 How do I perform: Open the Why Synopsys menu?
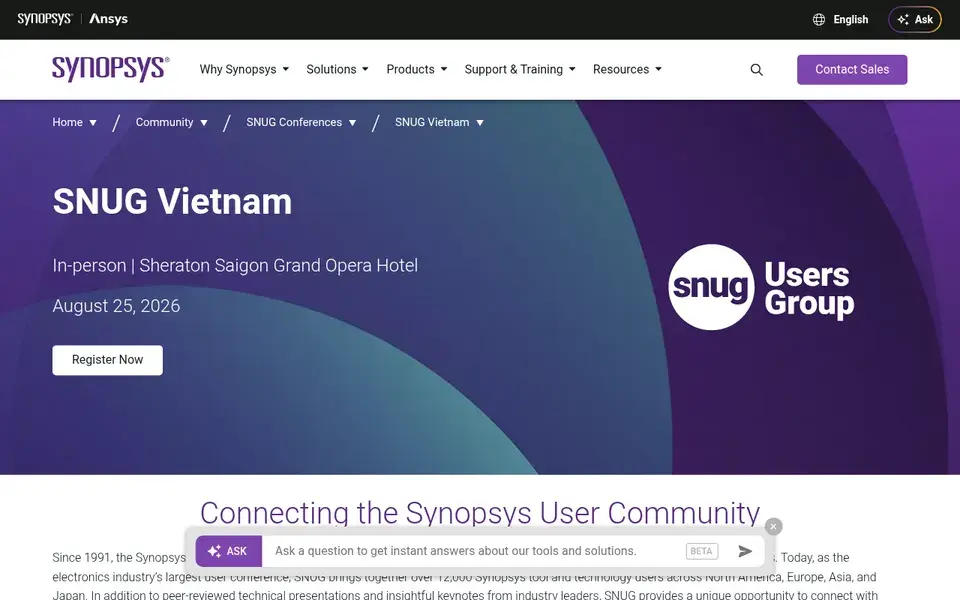238,69
